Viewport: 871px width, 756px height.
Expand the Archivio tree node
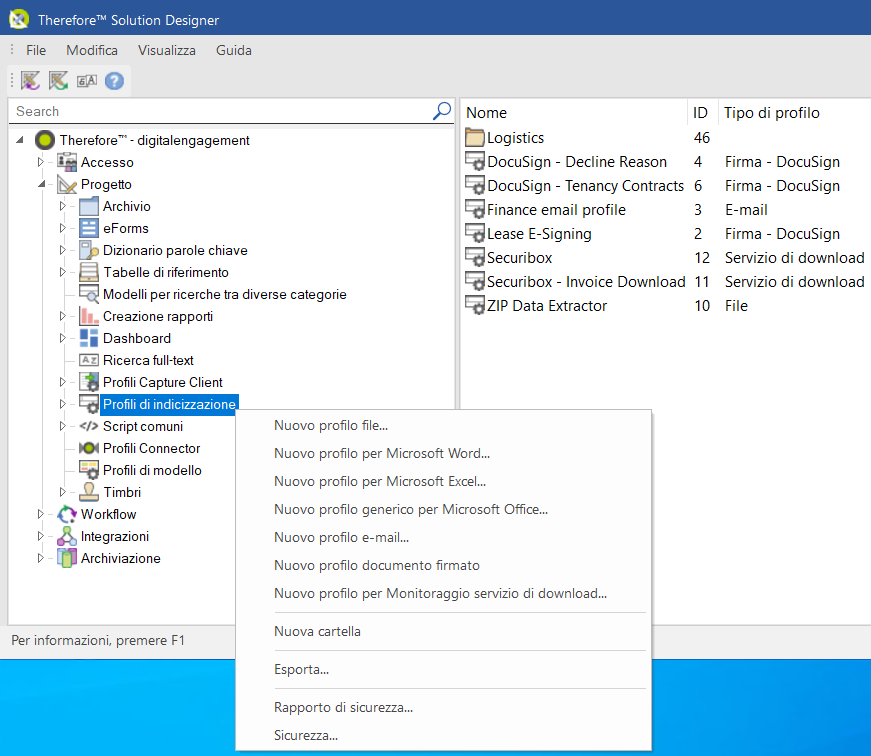tap(63, 206)
